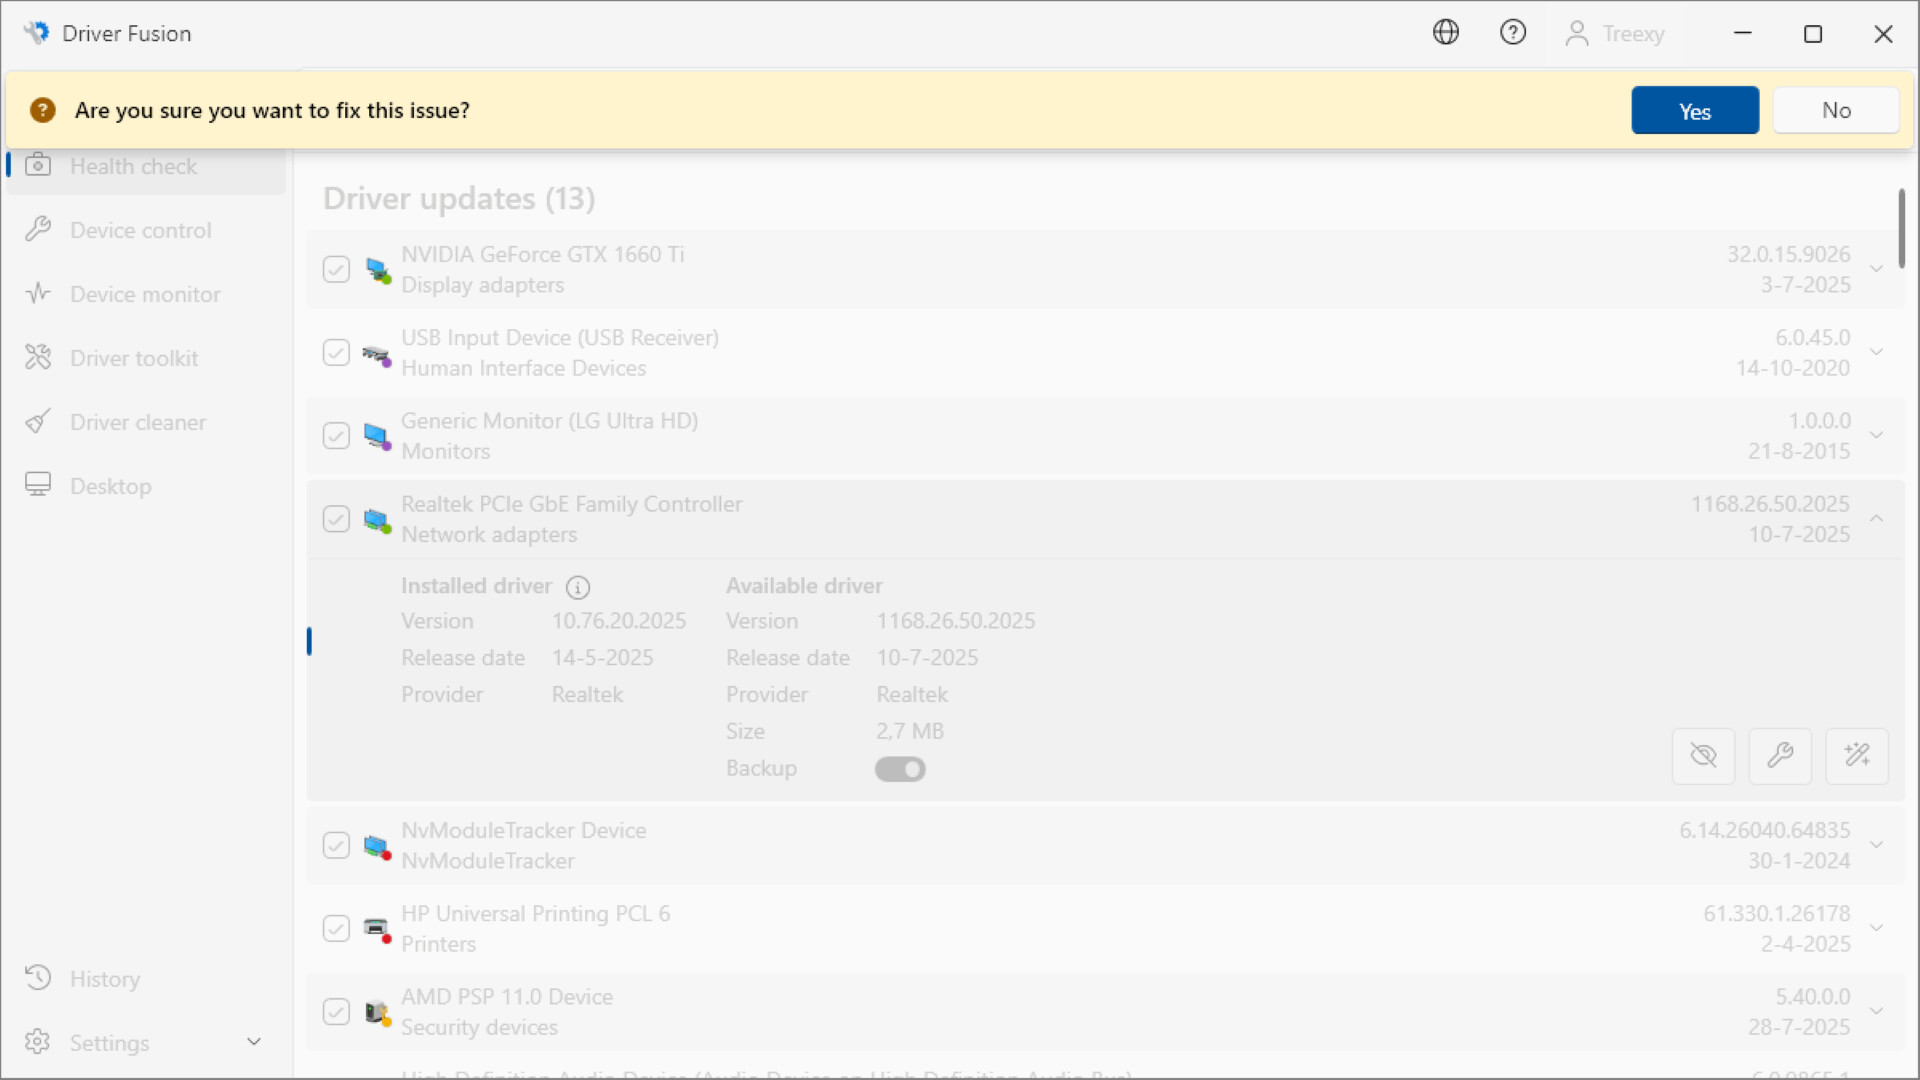Open the Driver toolkit section

[x=133, y=357]
